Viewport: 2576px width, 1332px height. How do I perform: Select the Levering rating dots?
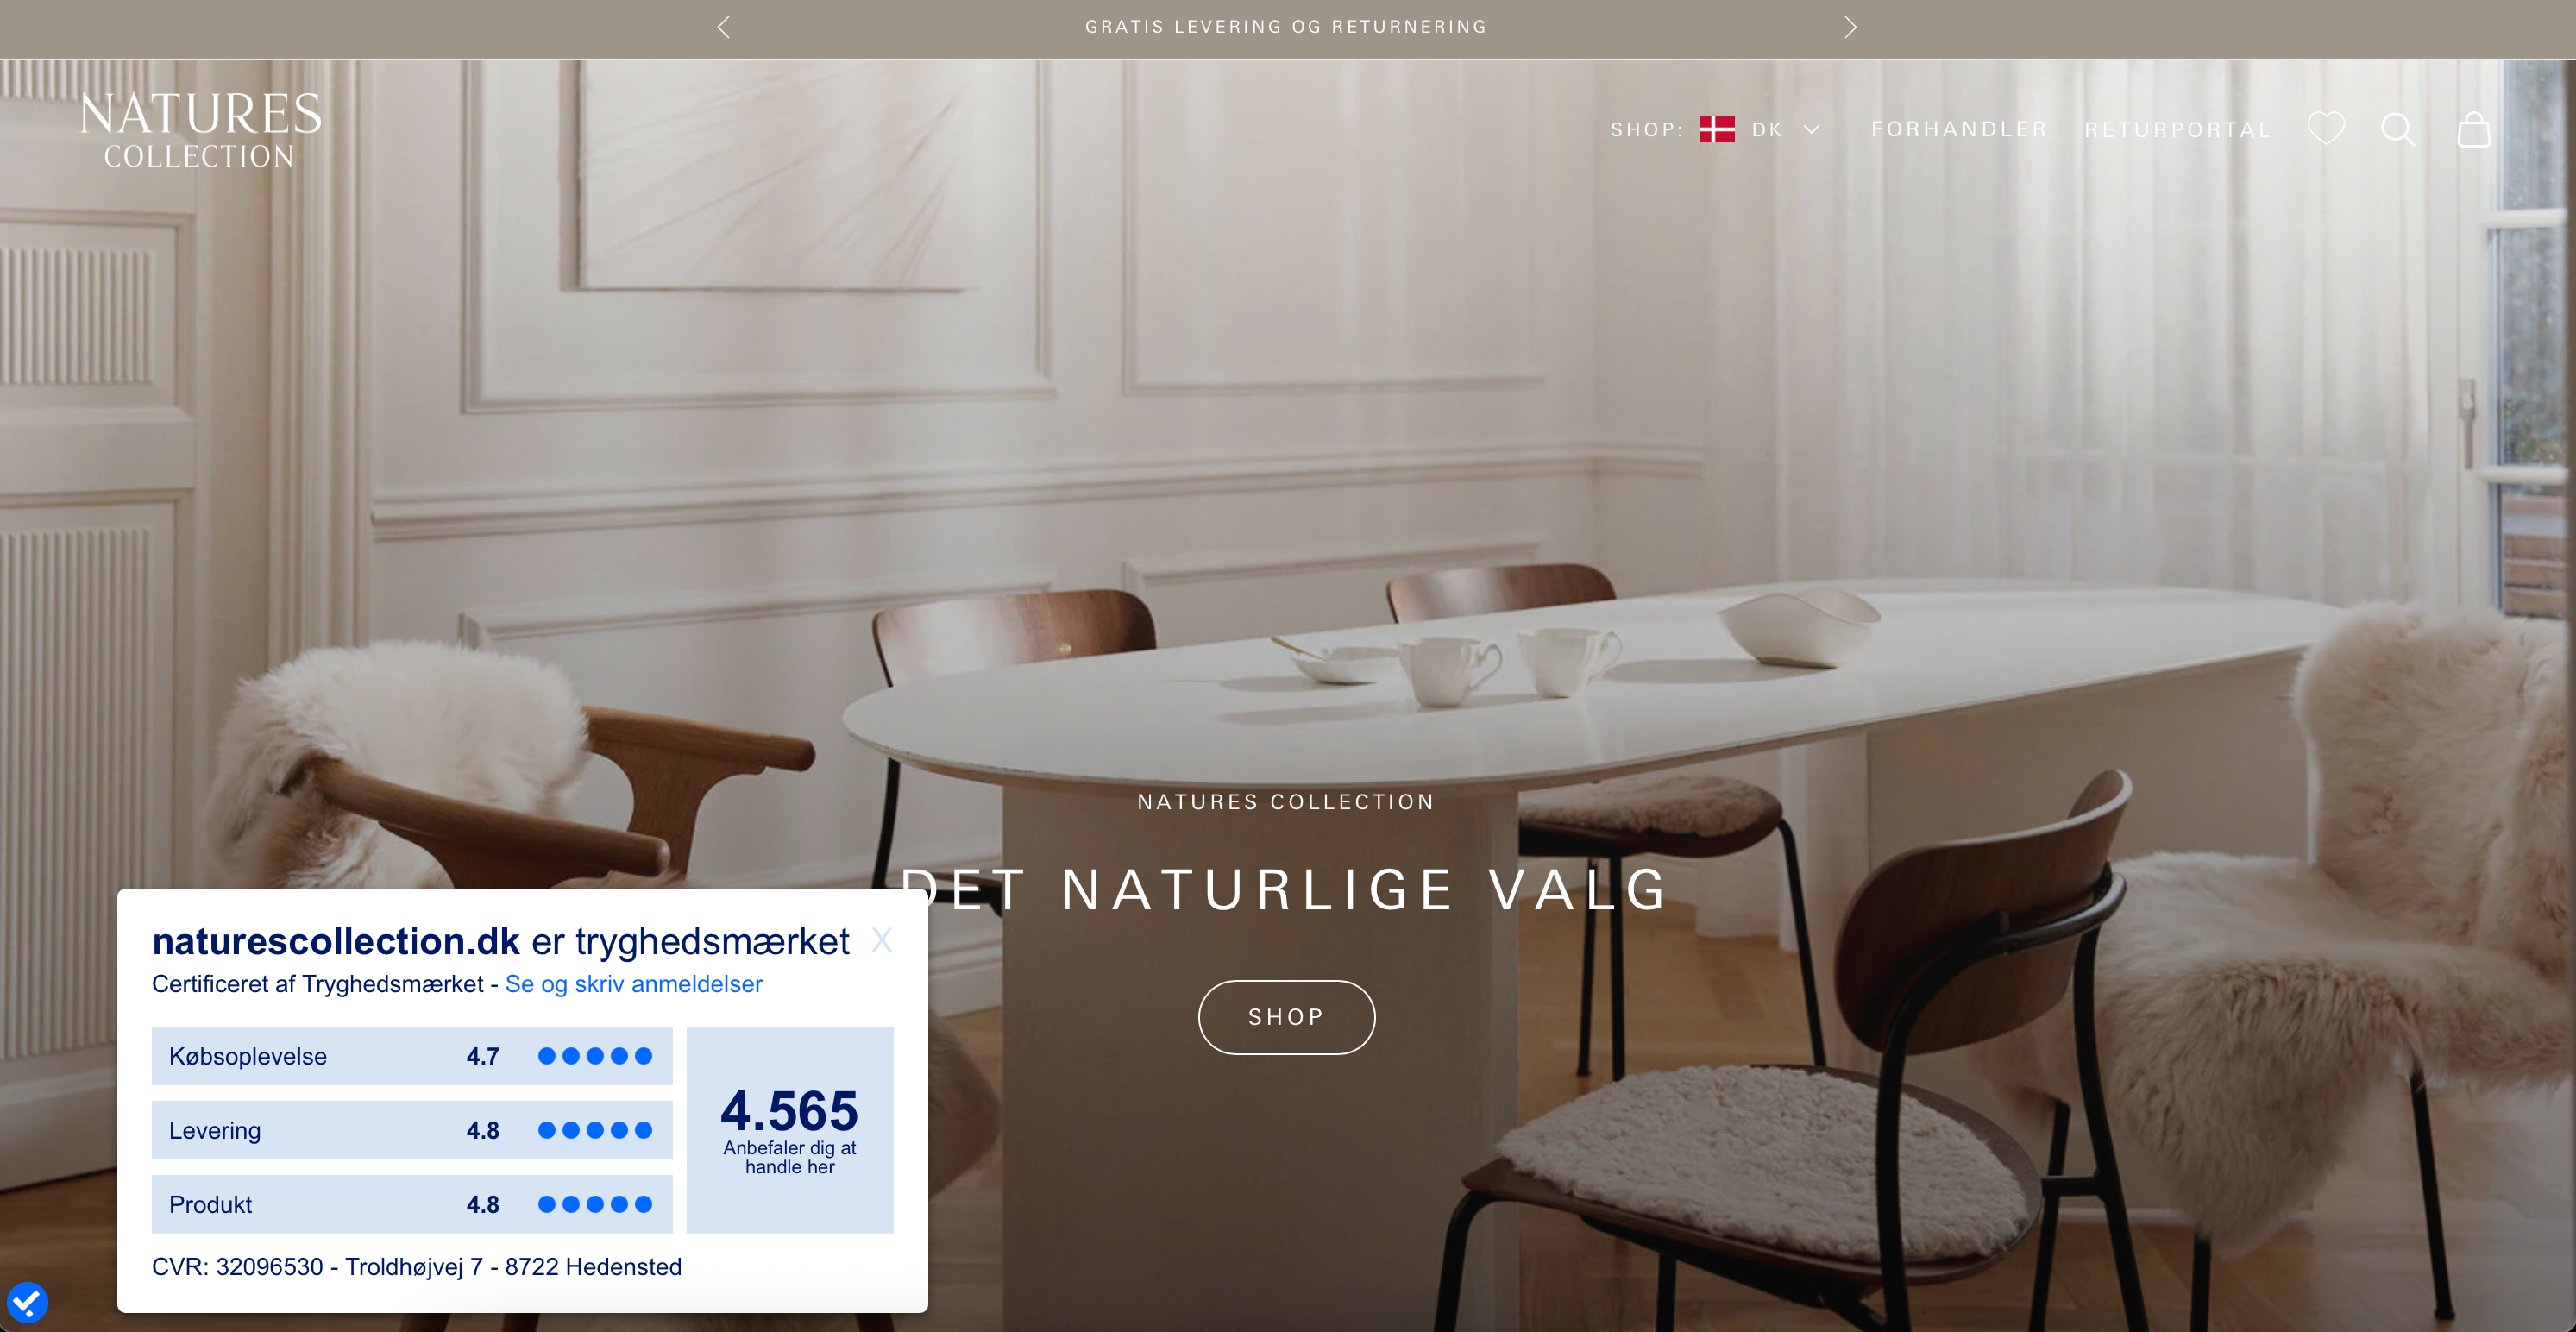[x=595, y=1130]
